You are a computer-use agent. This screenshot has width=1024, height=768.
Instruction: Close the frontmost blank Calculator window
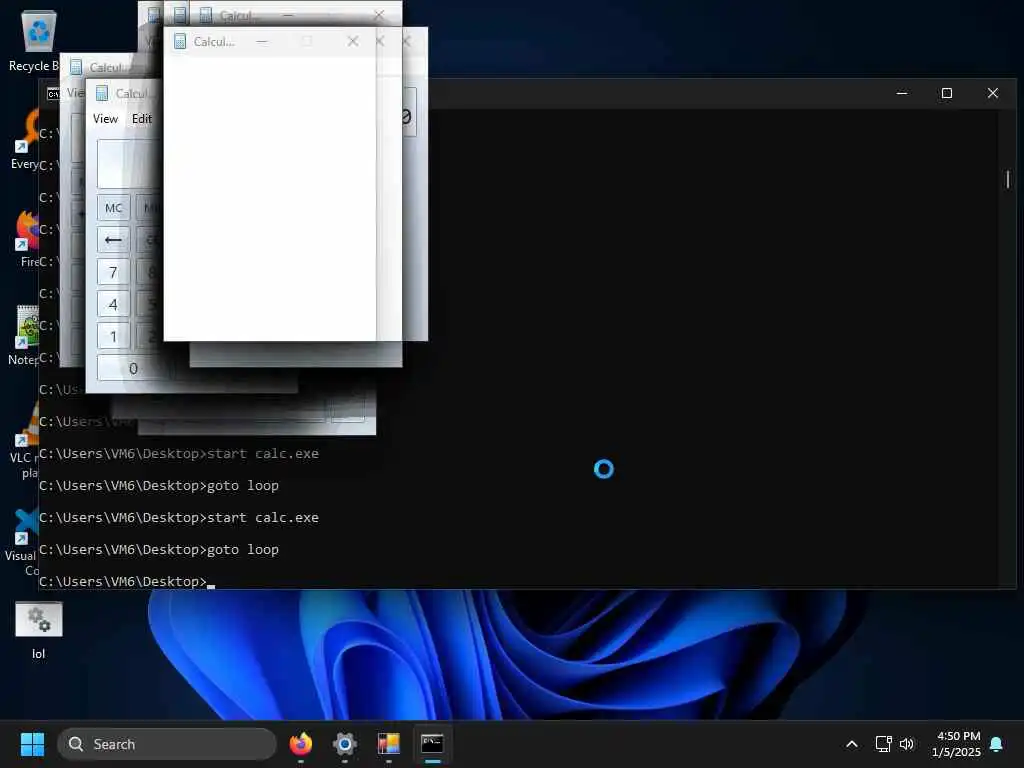[353, 41]
